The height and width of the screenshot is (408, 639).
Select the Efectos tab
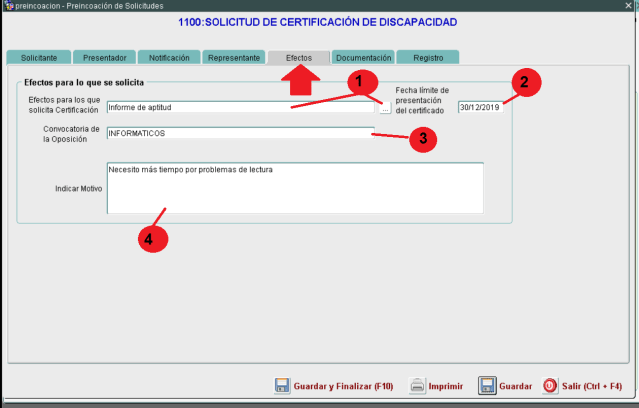(x=299, y=58)
